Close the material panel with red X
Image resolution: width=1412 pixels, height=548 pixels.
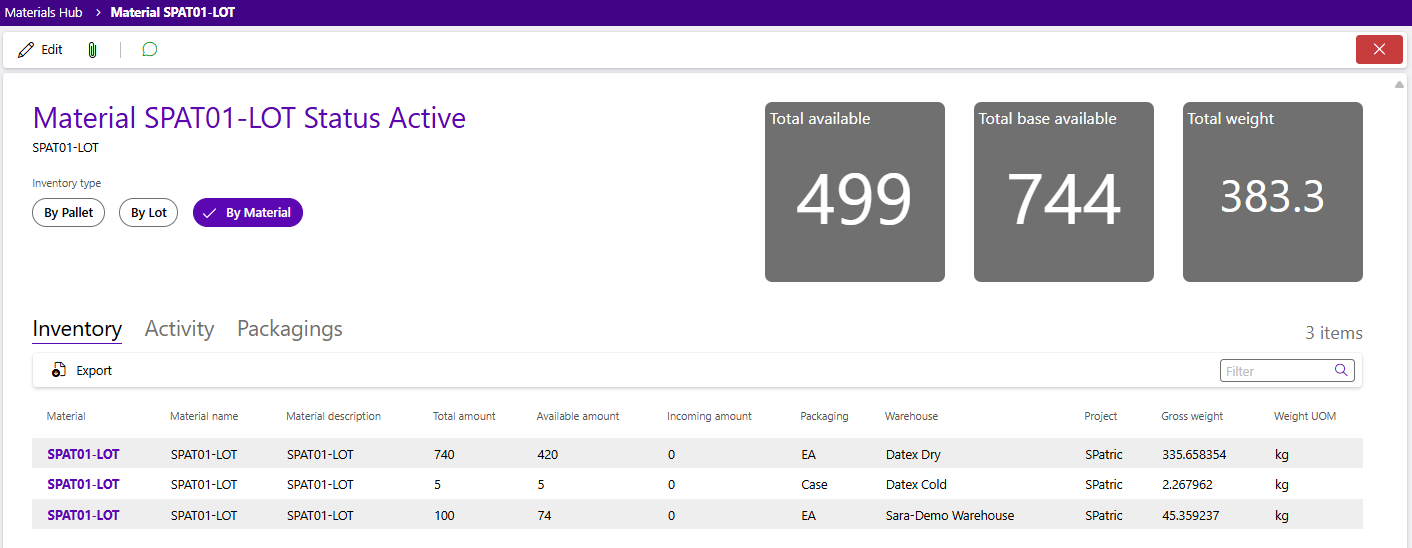1379,50
